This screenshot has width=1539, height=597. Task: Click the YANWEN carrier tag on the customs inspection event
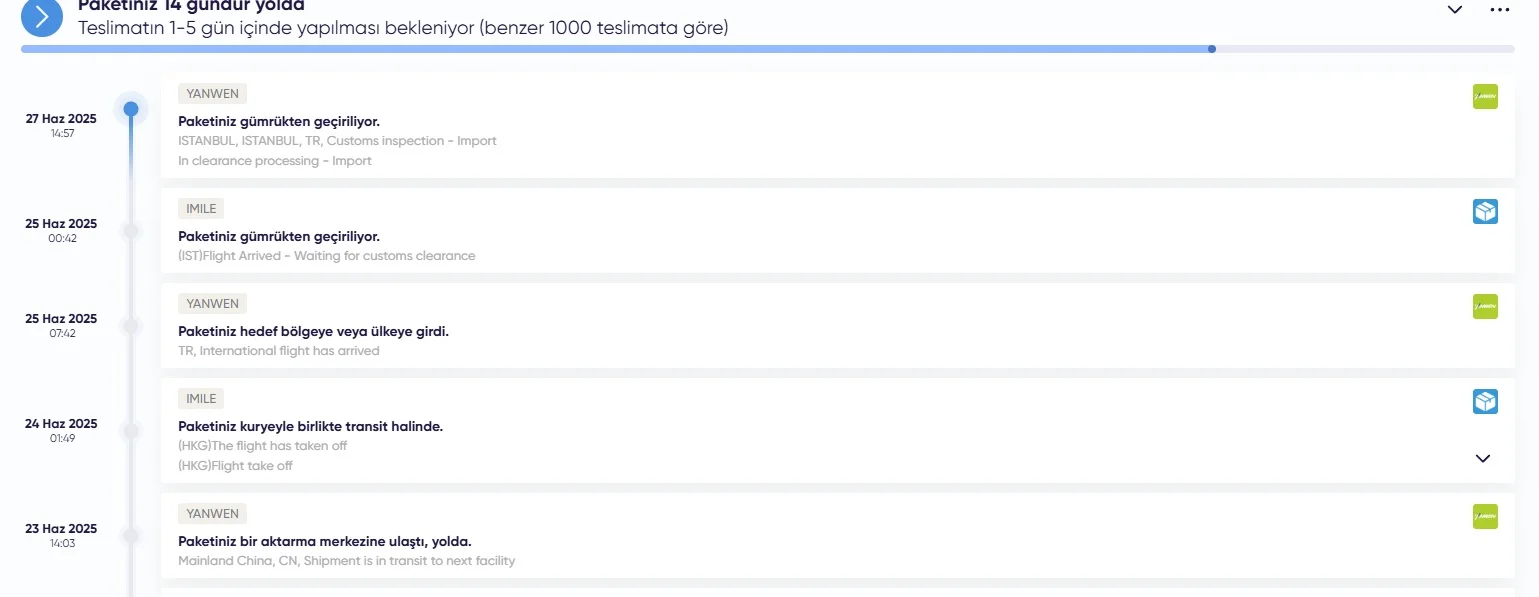[x=212, y=94]
